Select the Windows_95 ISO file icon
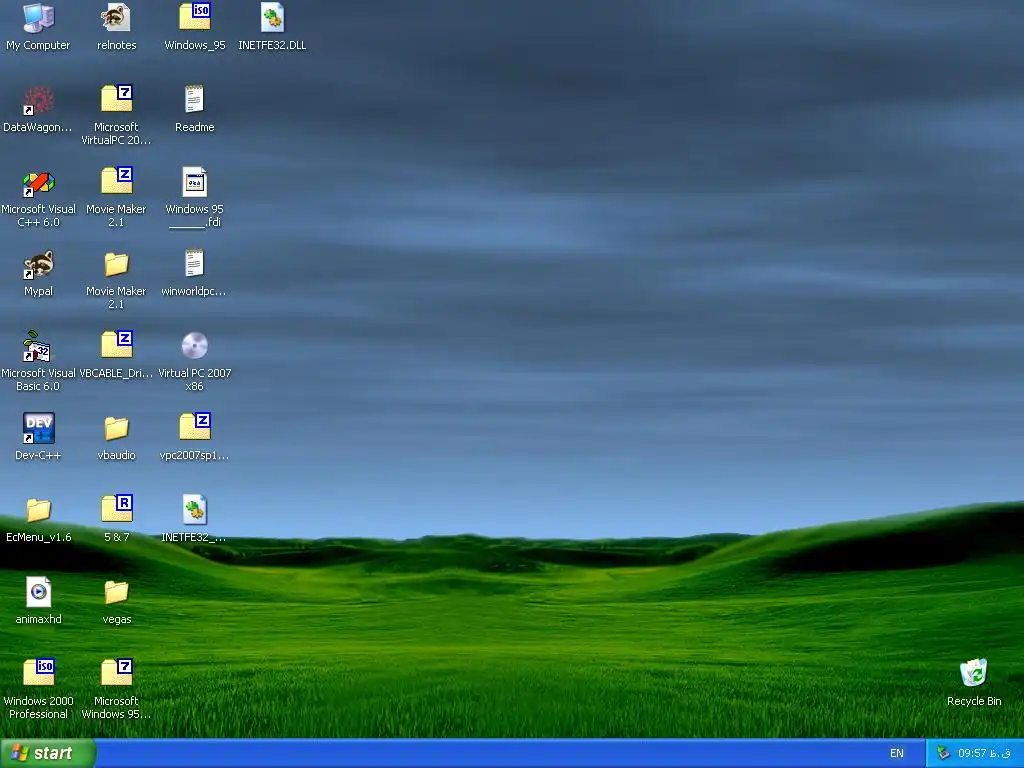 pos(195,18)
